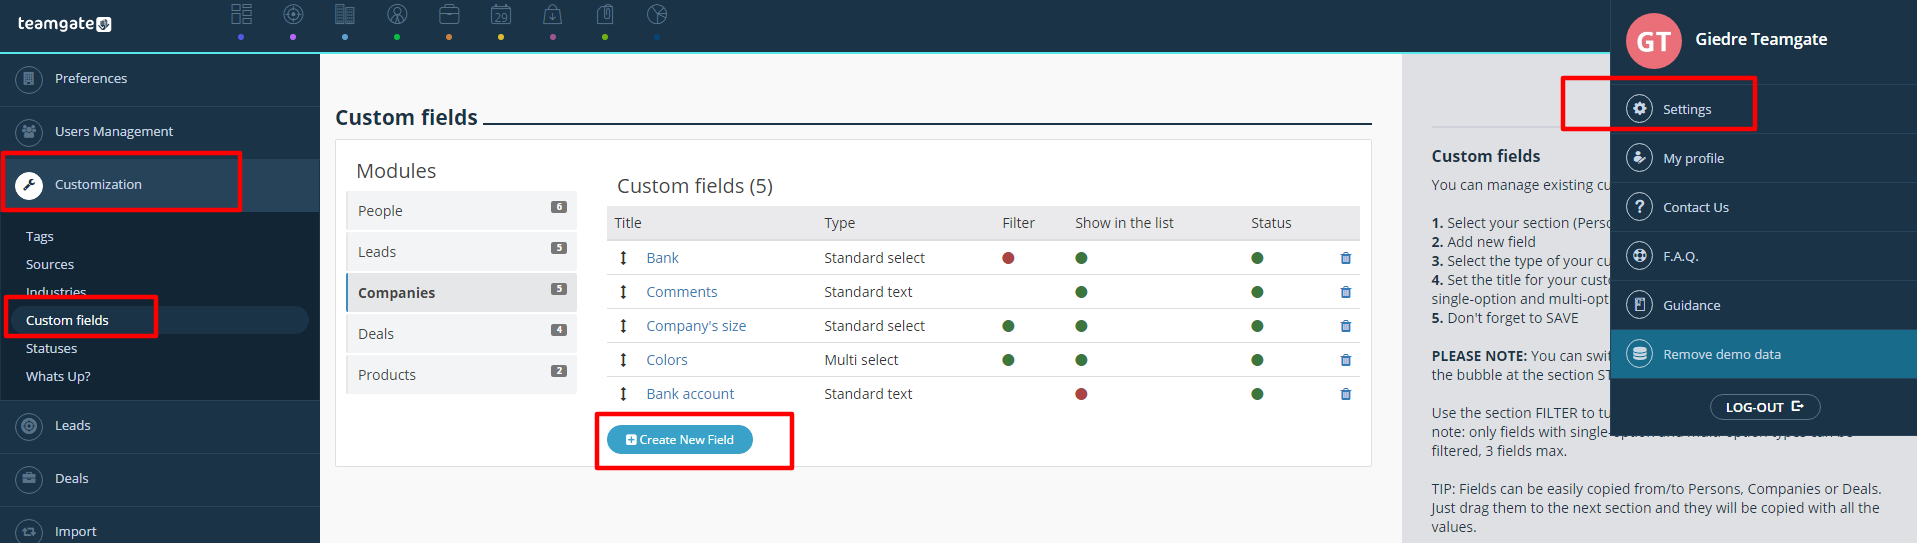The image size is (1917, 543).
Task: Open the reports pie chart icon
Action: 657,14
